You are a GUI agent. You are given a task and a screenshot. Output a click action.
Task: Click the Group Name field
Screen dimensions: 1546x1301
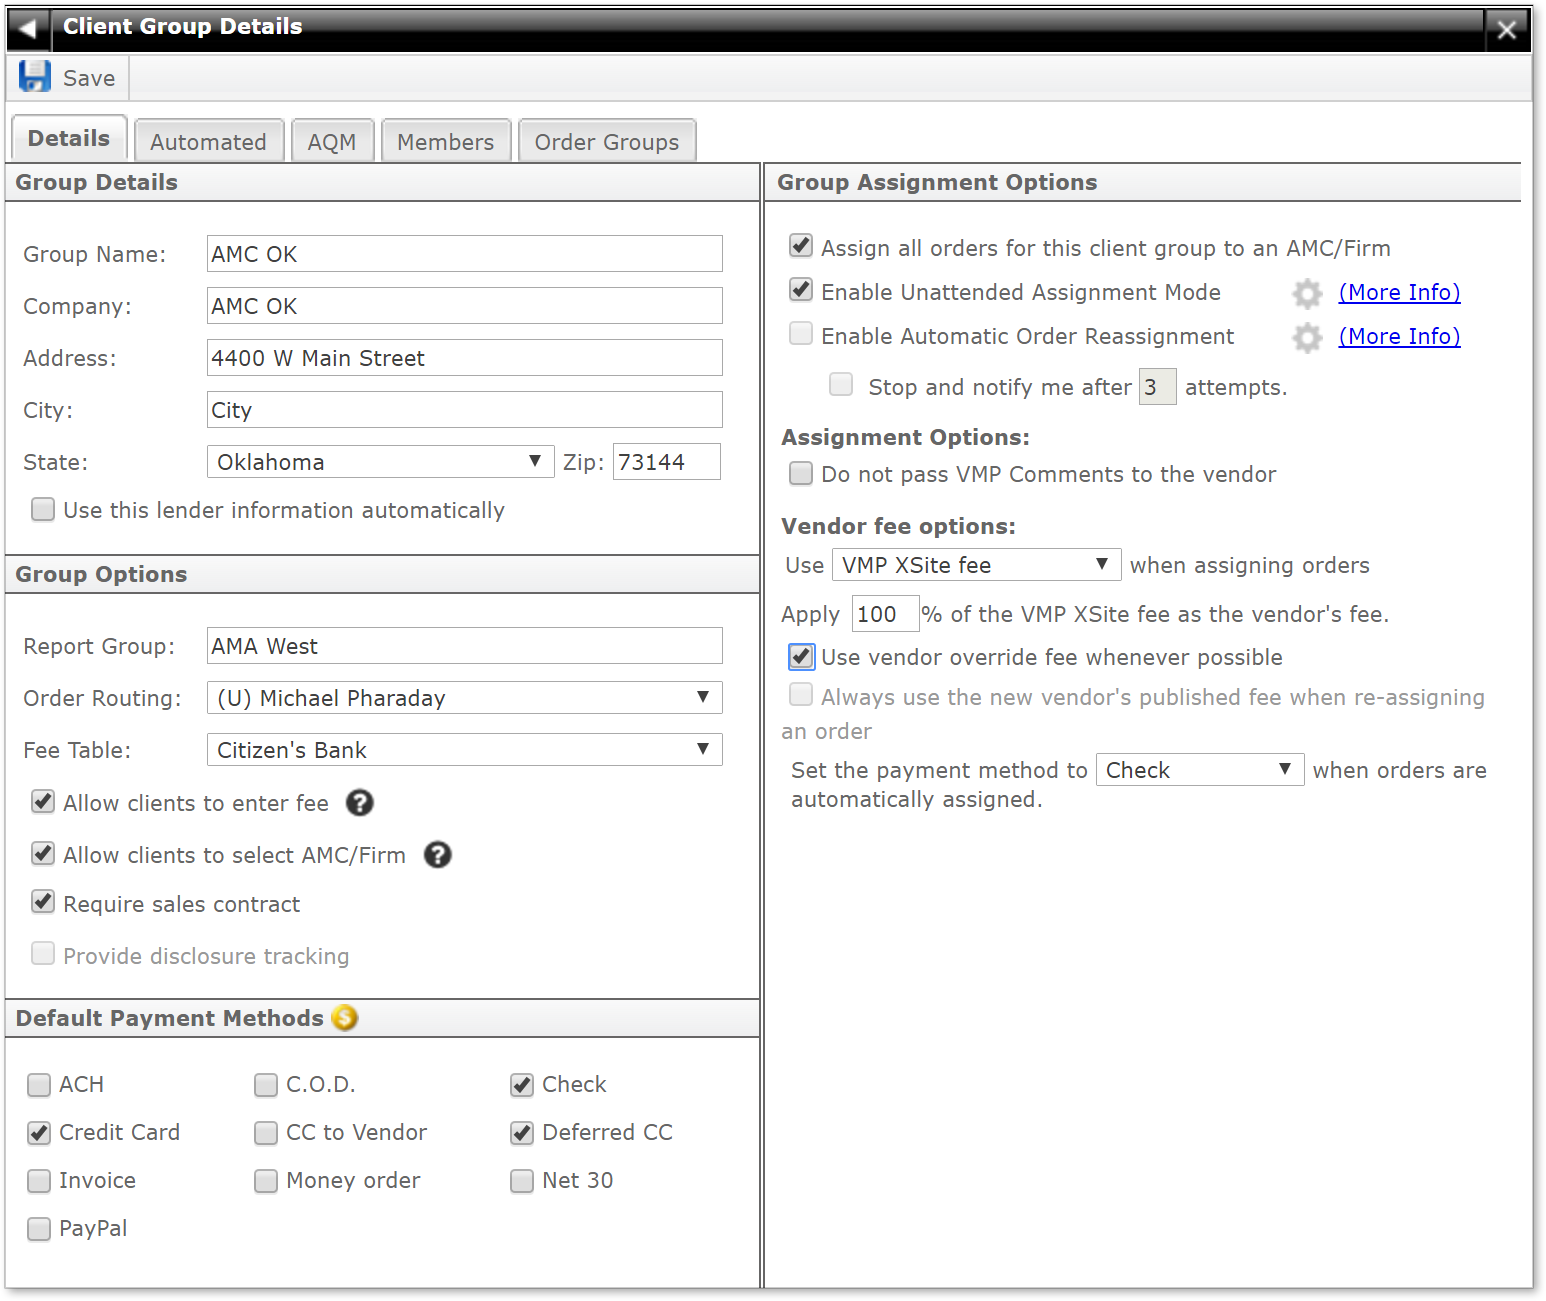point(464,254)
